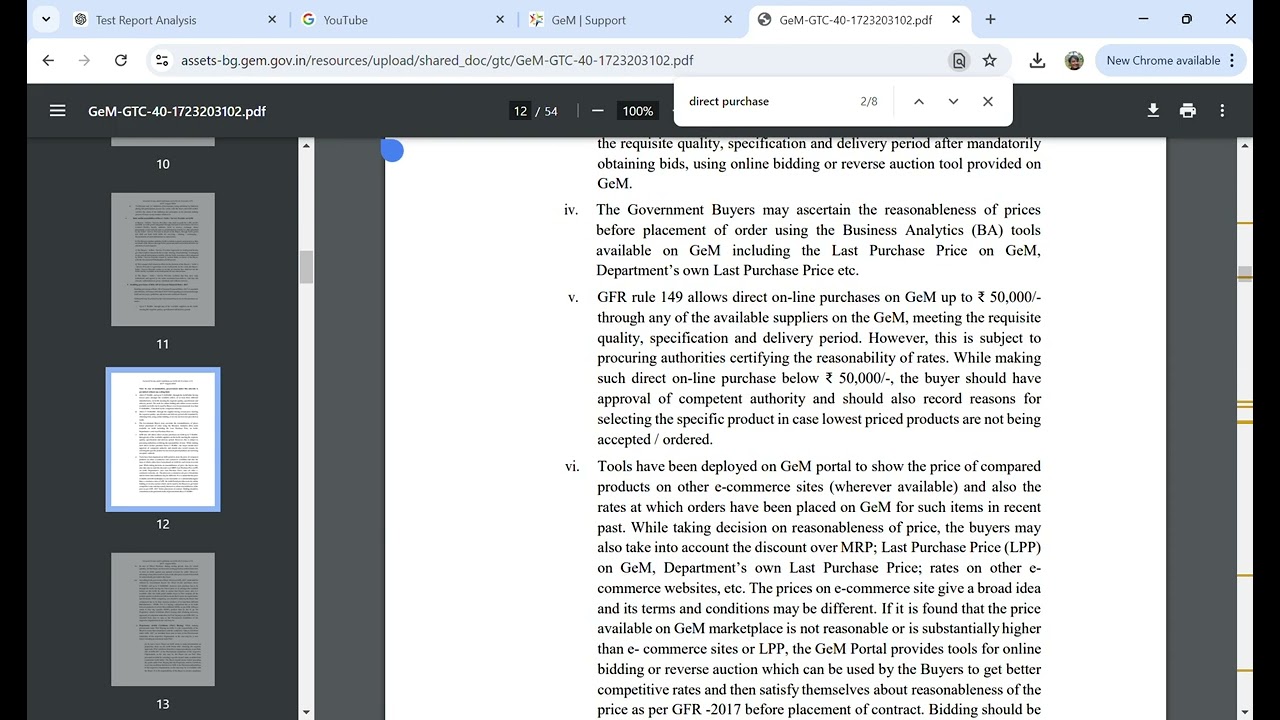Jump to the previous find result
The image size is (1280, 720).
pos(918,101)
